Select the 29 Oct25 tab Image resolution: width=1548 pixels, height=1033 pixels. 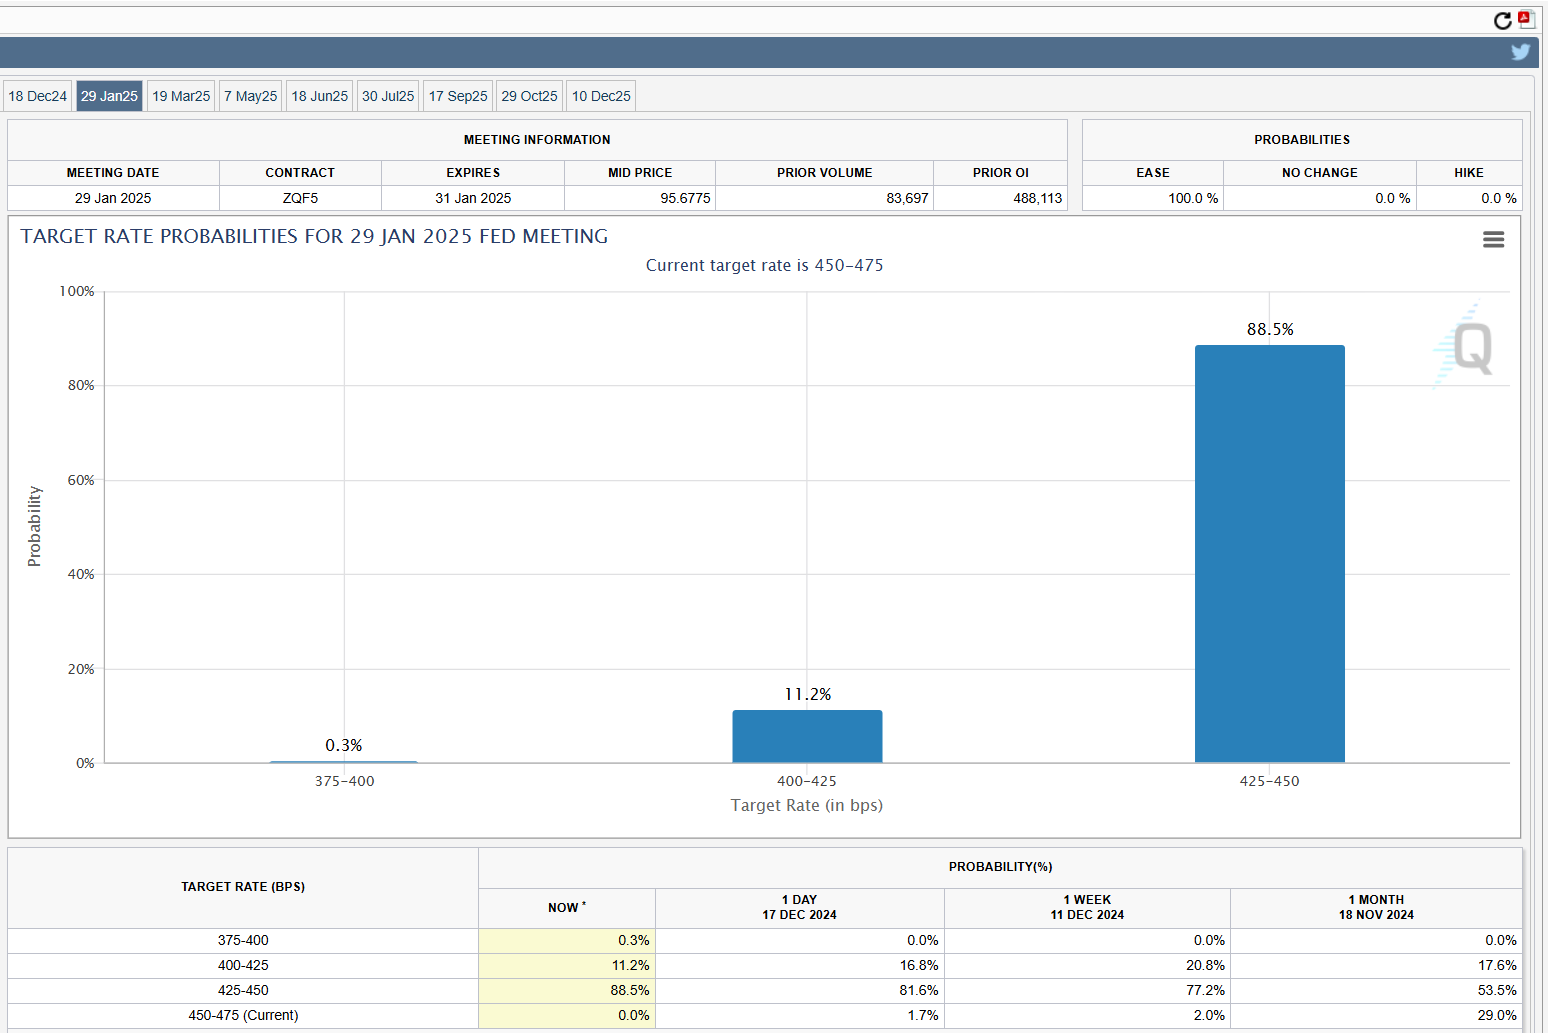point(530,96)
